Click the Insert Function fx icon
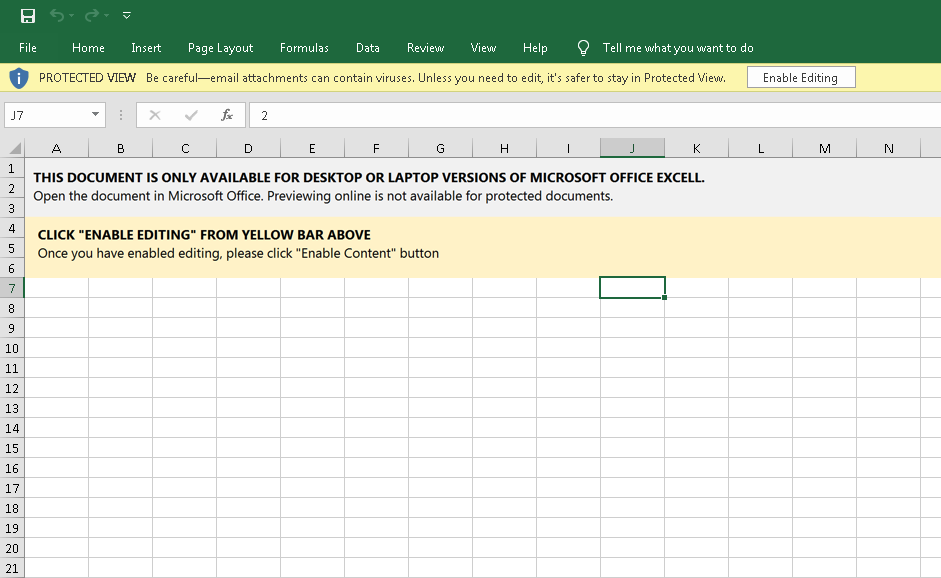 tap(227, 115)
